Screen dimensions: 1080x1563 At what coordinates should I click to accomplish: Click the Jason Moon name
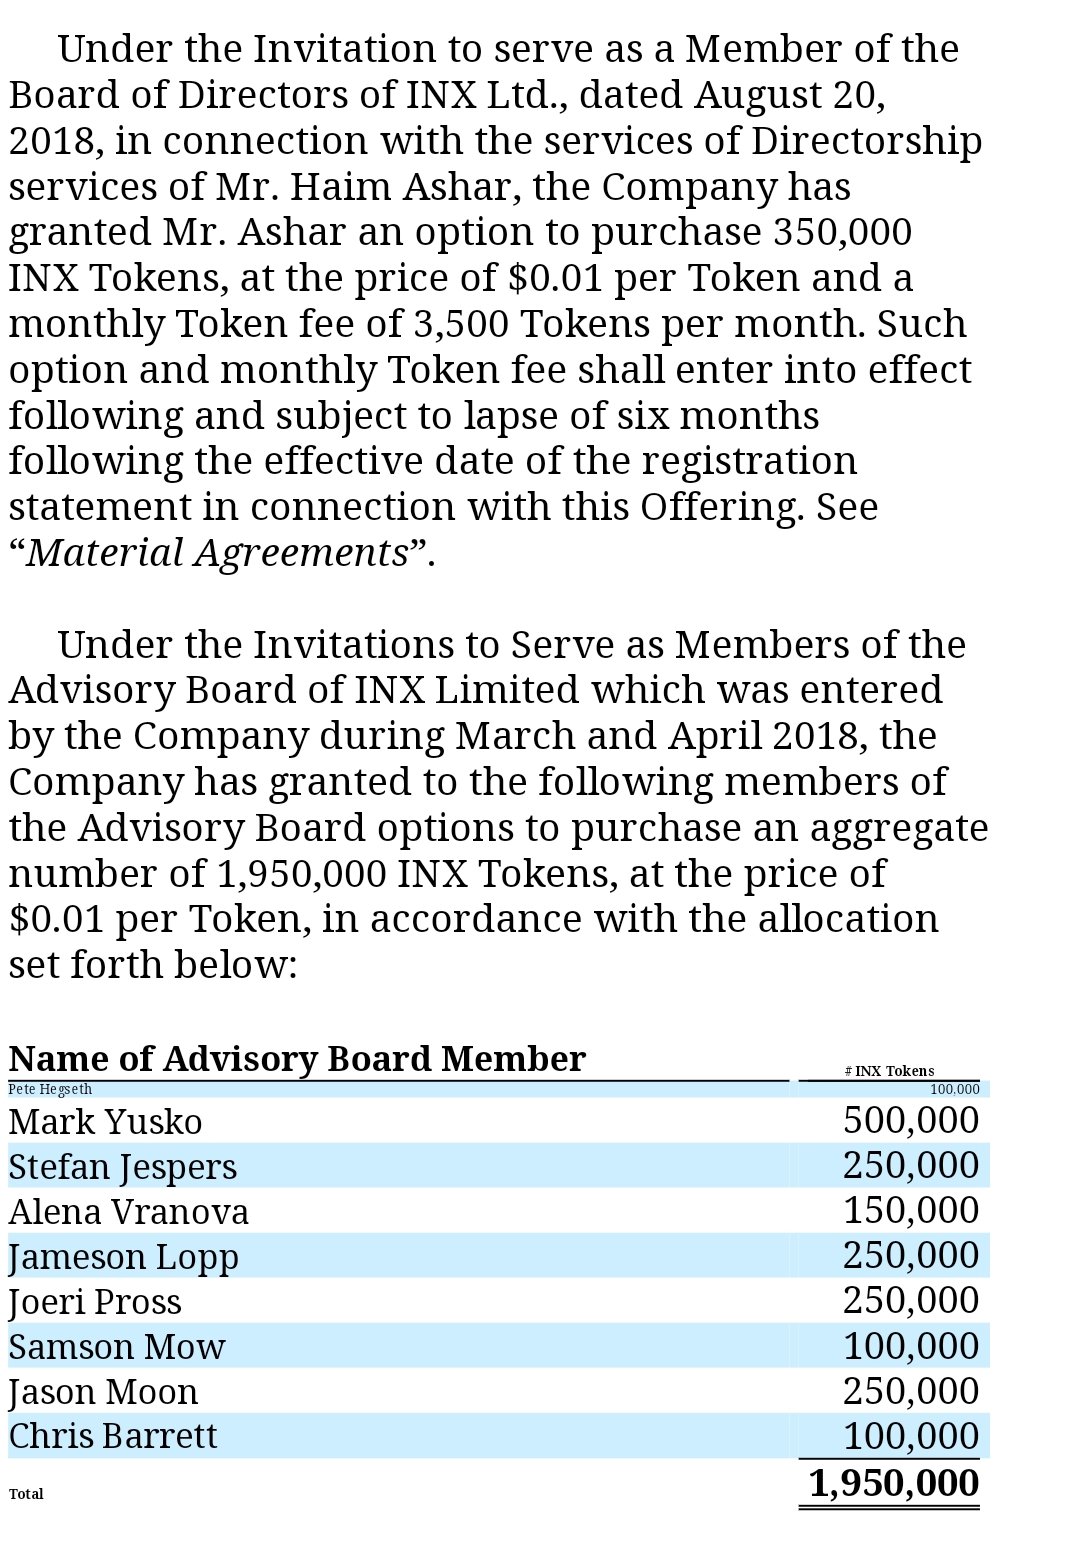click(x=103, y=1391)
